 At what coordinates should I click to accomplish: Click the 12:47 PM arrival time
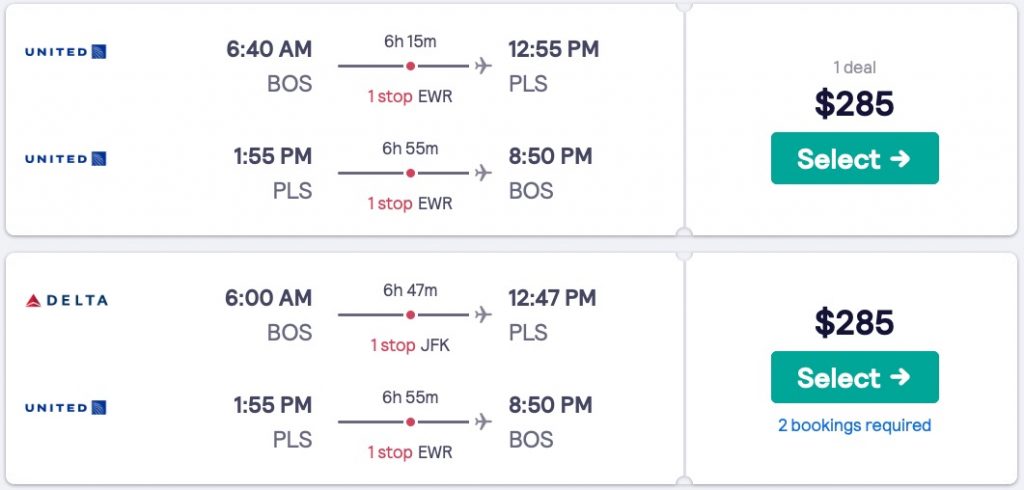click(552, 297)
